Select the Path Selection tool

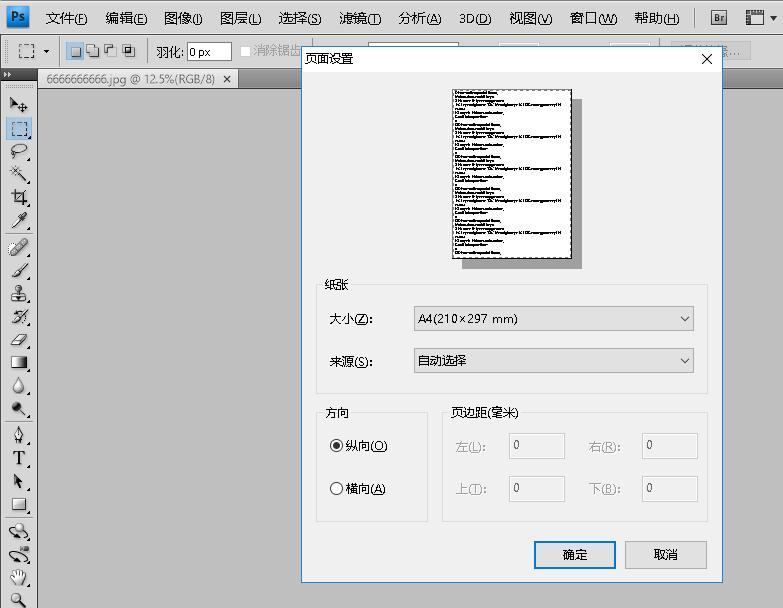(x=19, y=481)
